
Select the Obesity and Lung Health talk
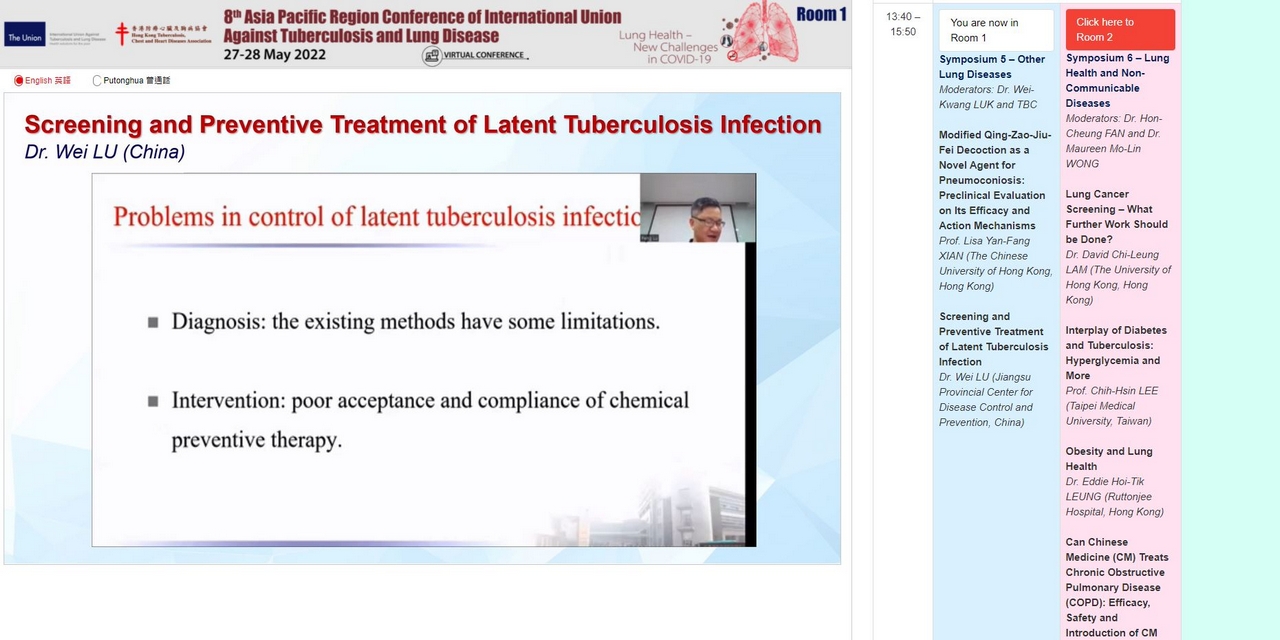click(1108, 459)
